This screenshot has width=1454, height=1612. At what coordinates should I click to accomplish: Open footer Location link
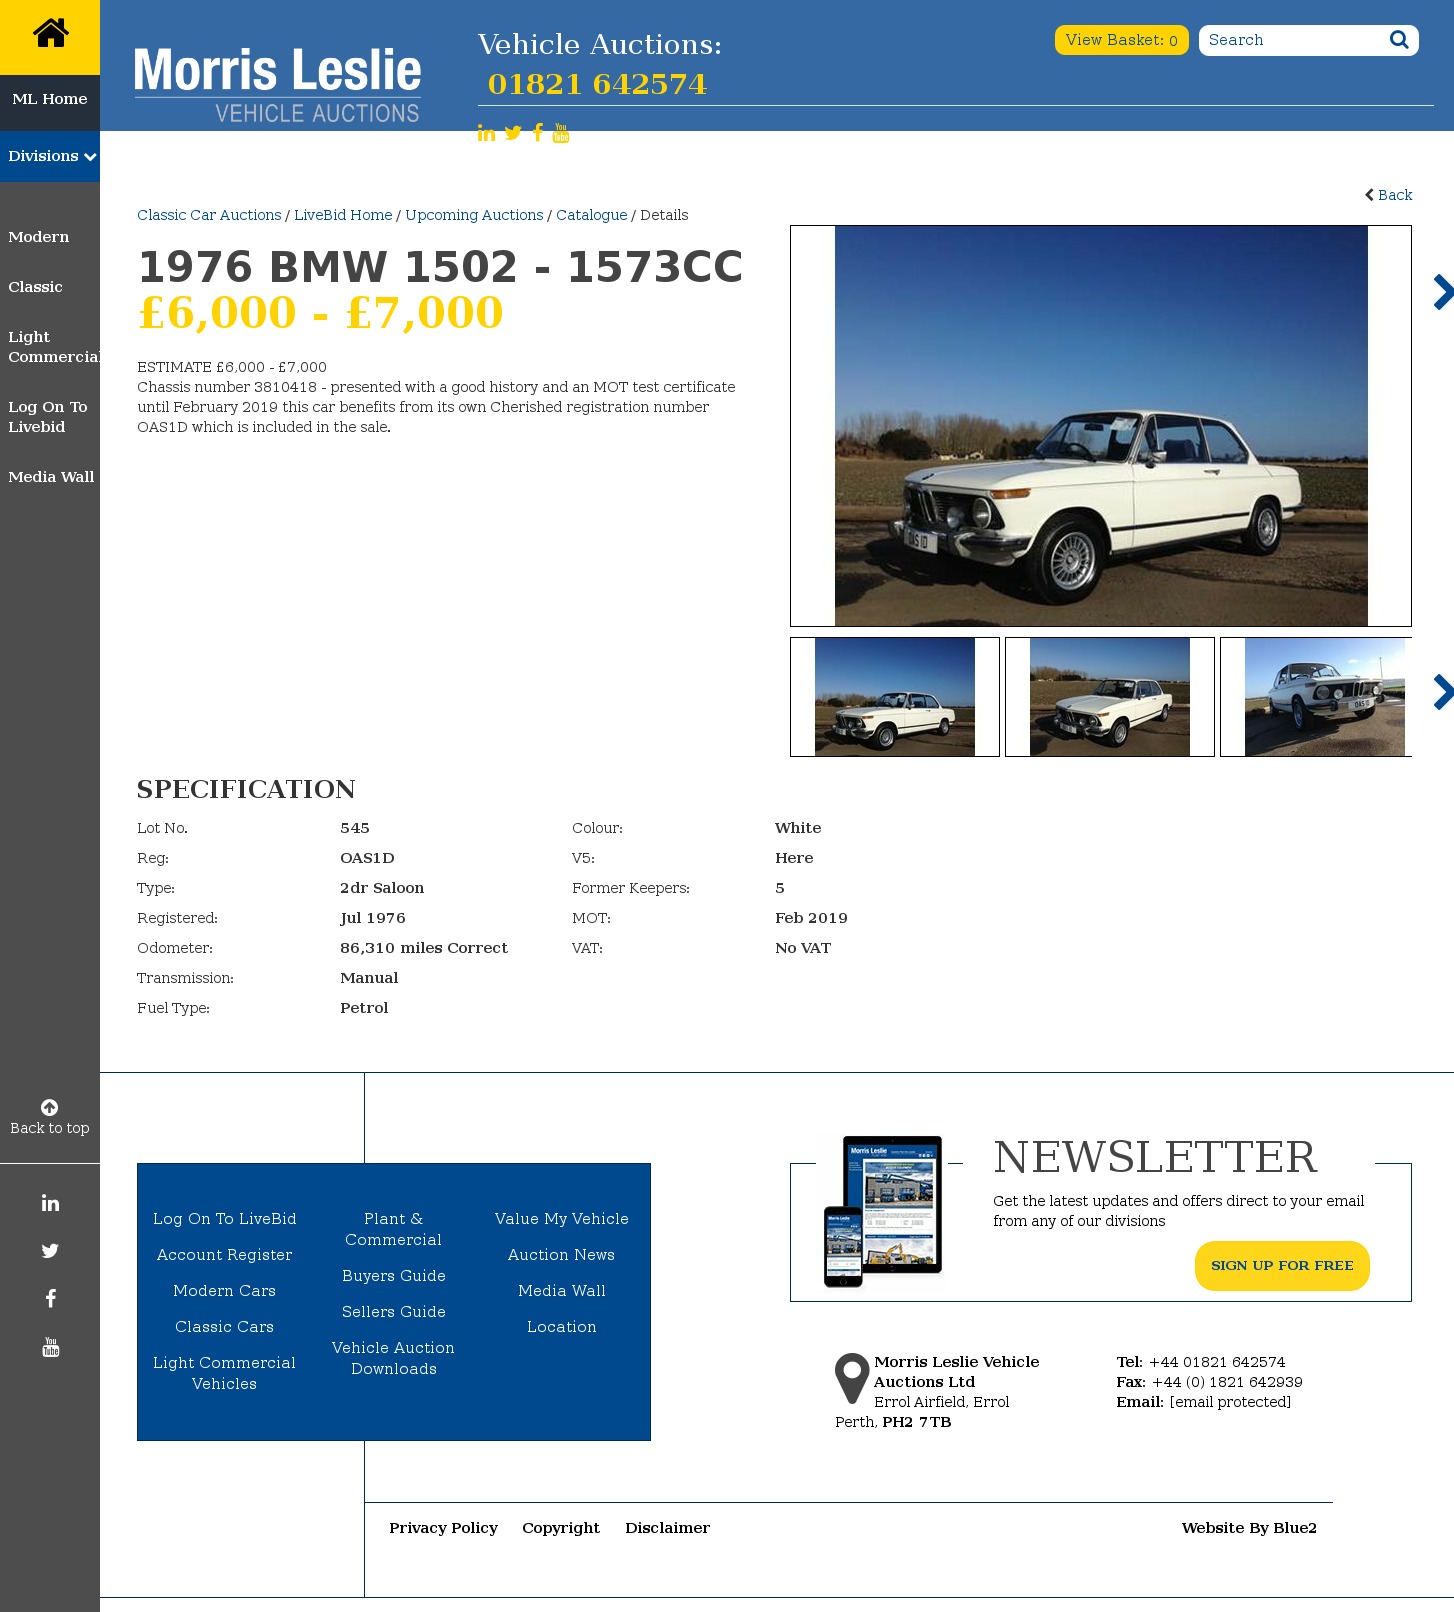(x=561, y=1327)
